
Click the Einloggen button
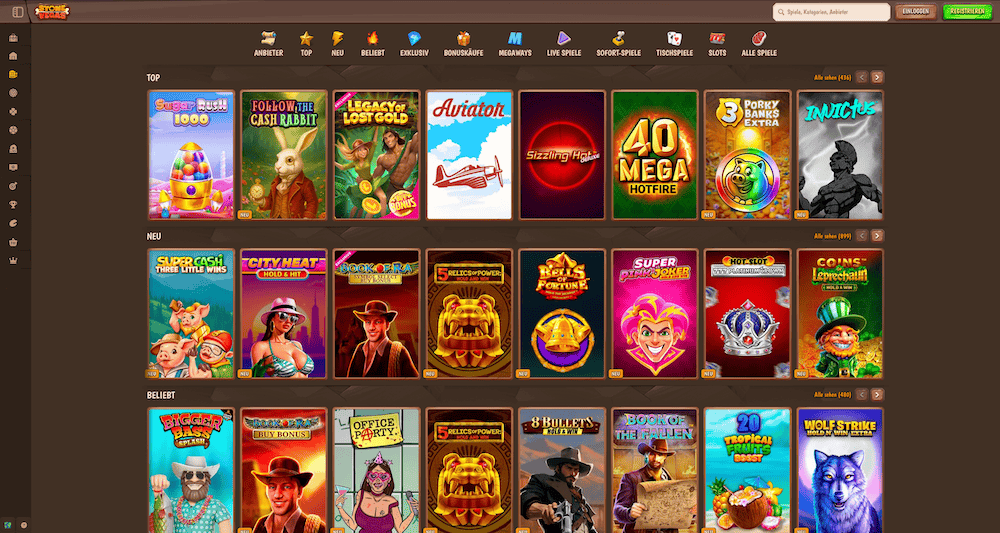pyautogui.click(x=916, y=11)
